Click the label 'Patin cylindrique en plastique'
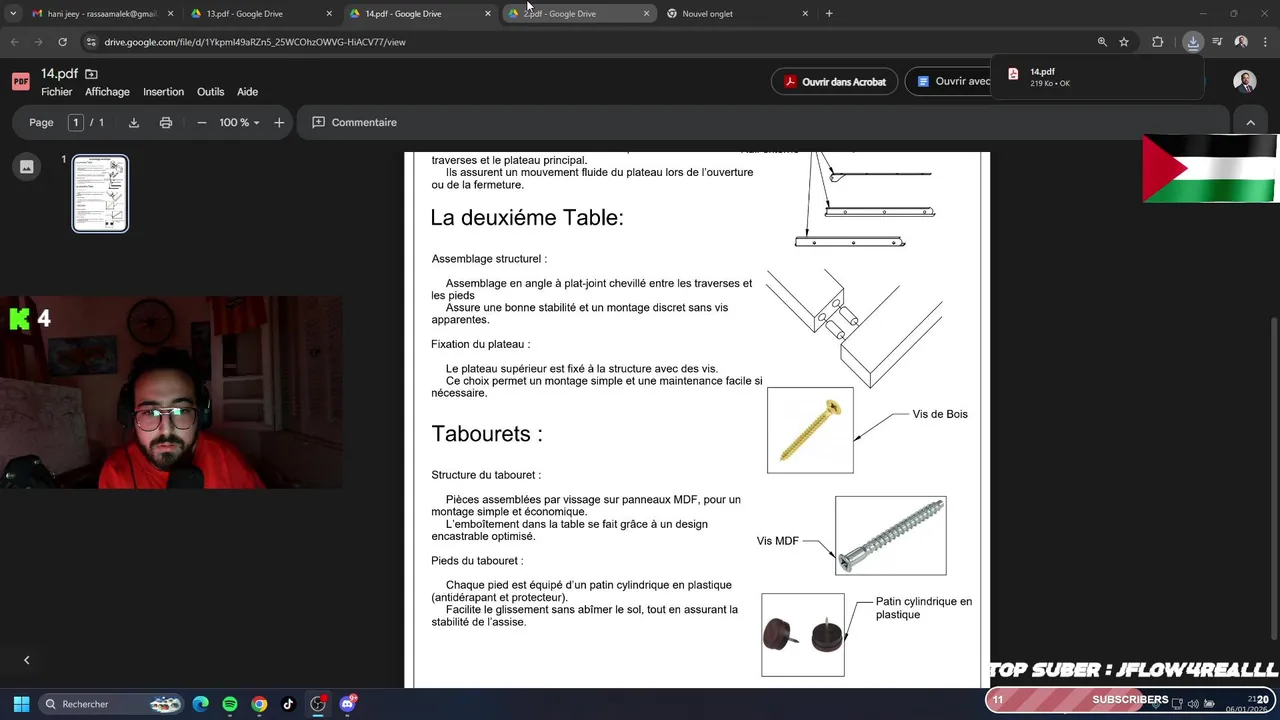Viewport: 1280px width, 720px height. pyautogui.click(x=924, y=608)
